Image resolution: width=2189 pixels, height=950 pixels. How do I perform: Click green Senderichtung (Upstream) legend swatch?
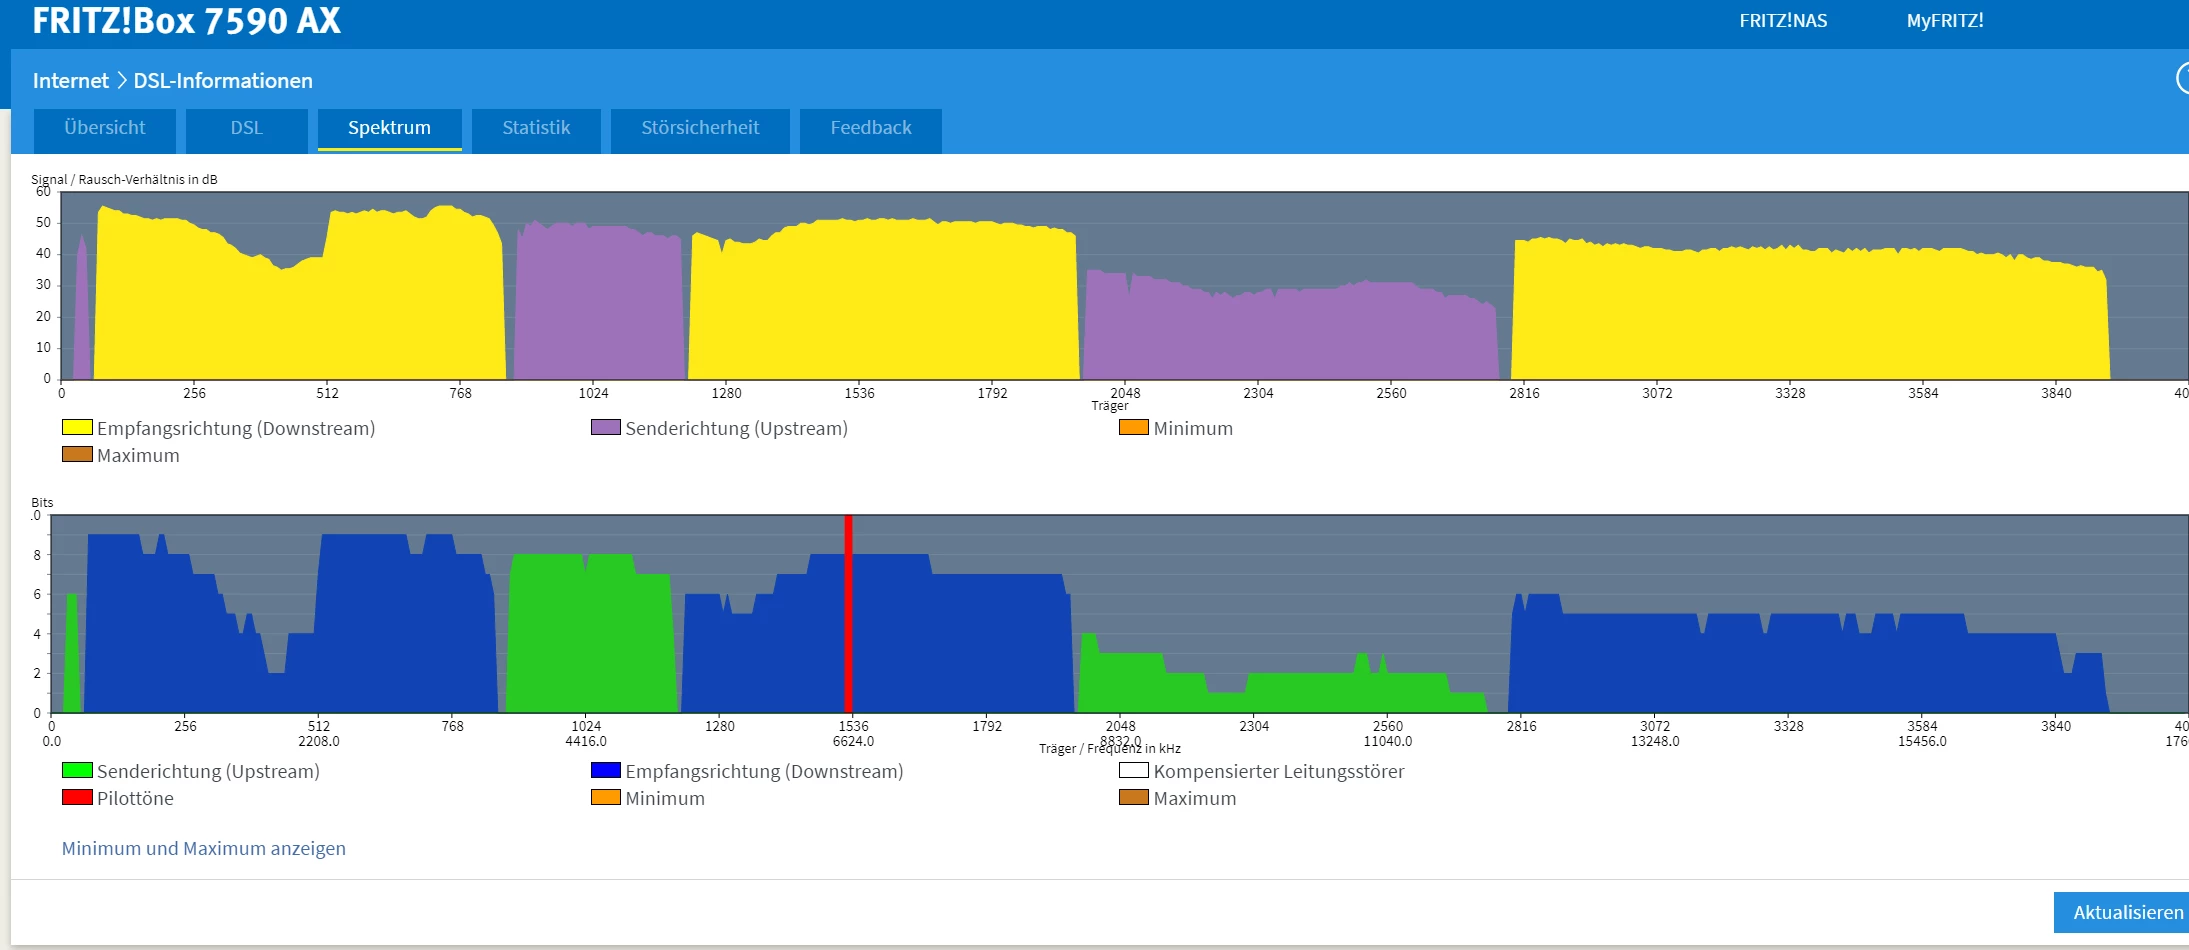tap(77, 771)
